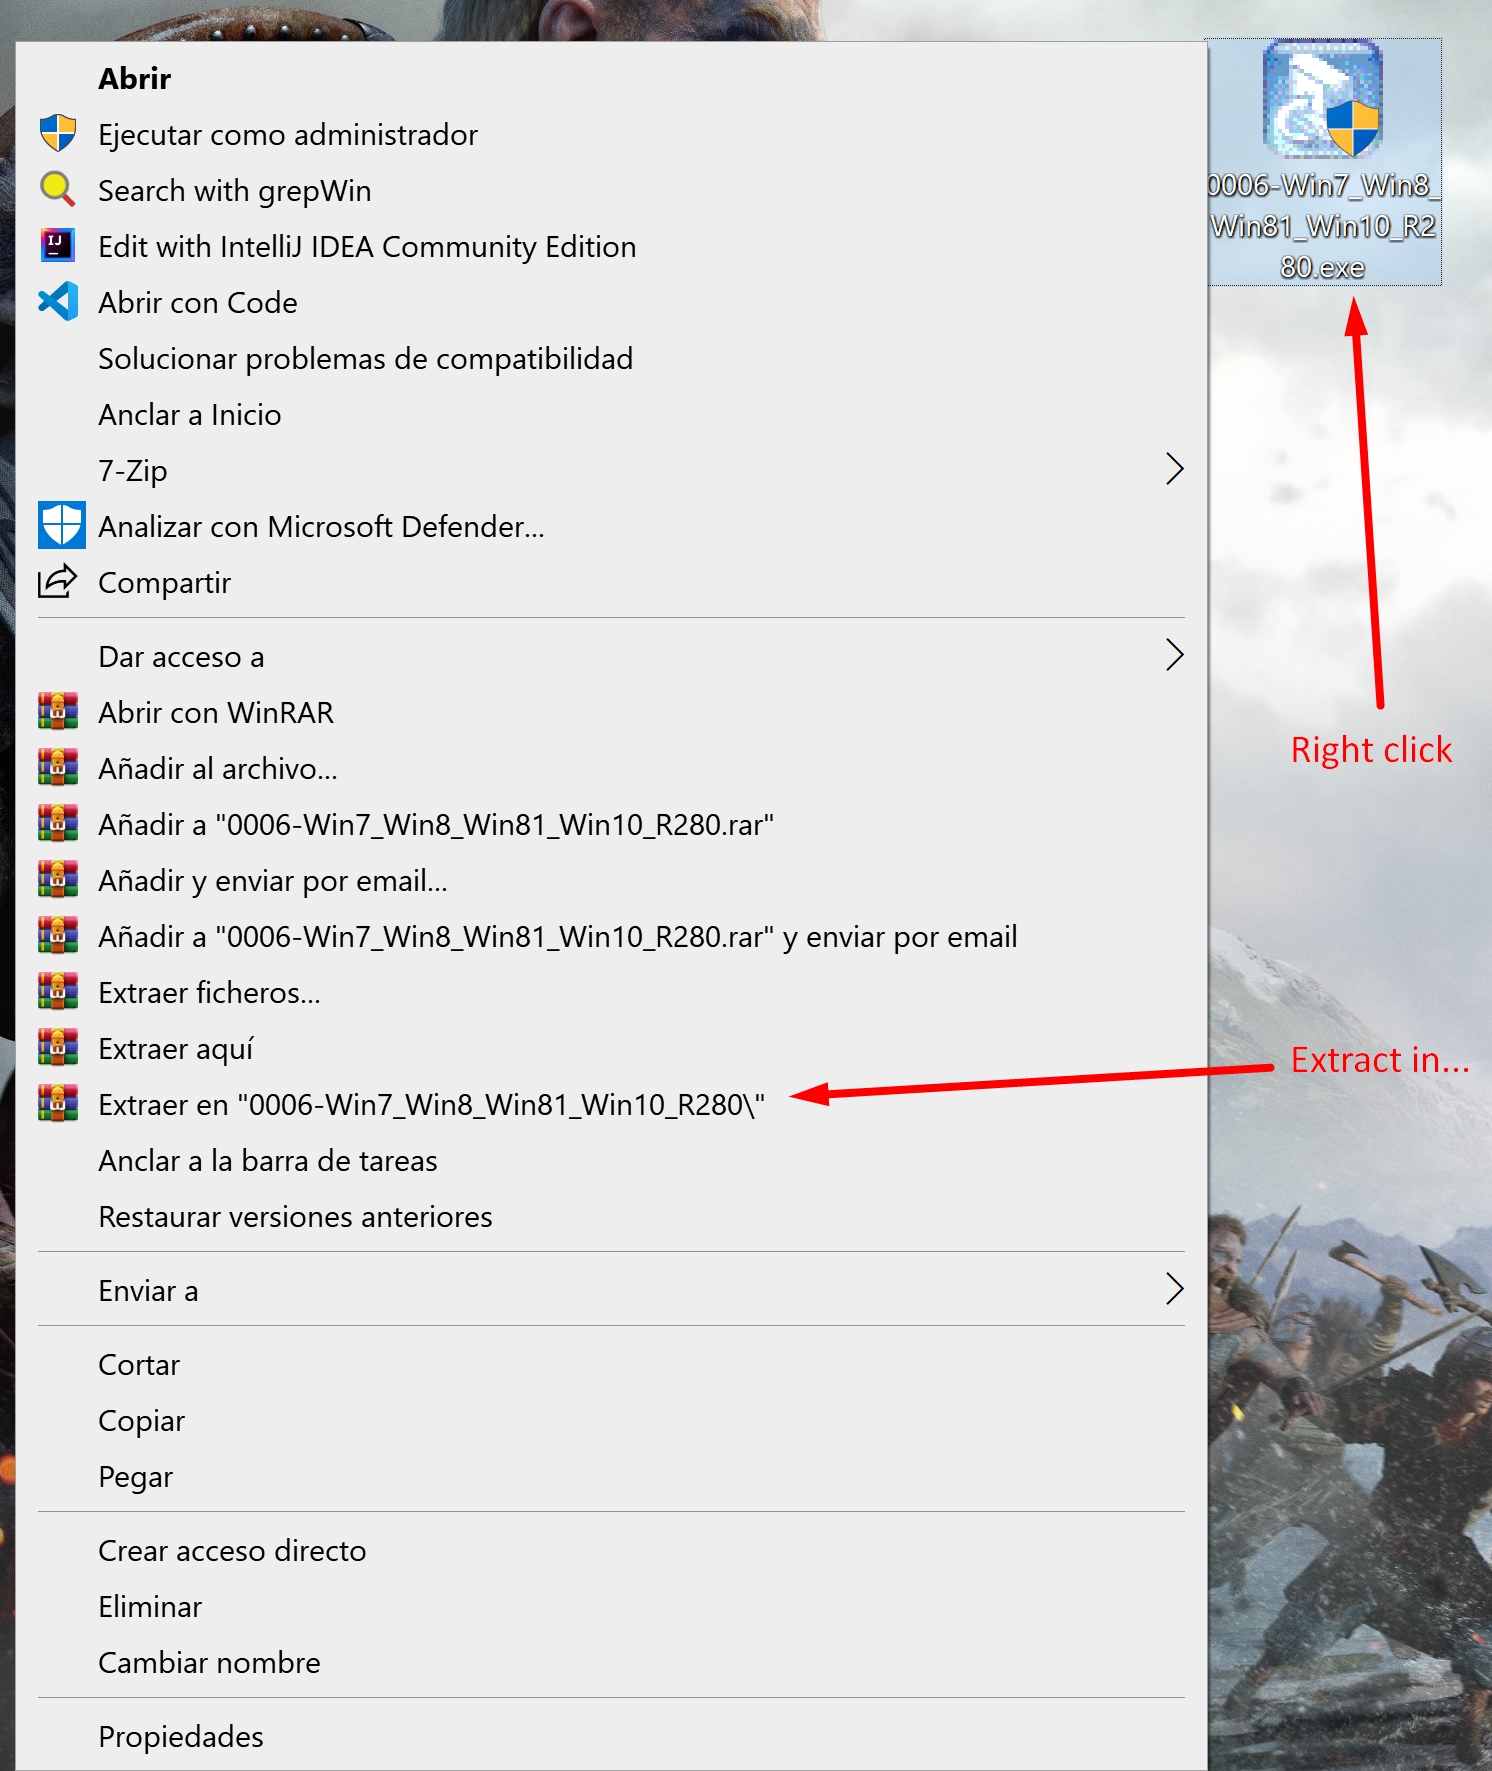Click WinRAR icon beside Añadir al archivo...
Screen dimensions: 1492x1771
tap(58, 767)
